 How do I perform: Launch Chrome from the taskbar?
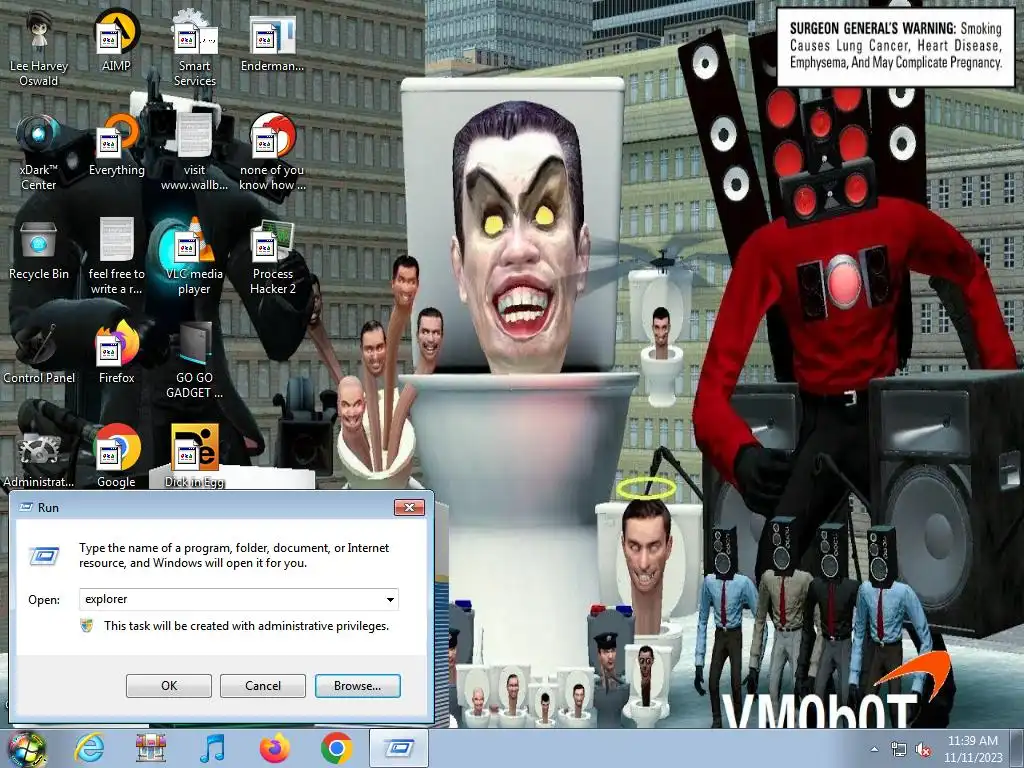click(x=336, y=748)
